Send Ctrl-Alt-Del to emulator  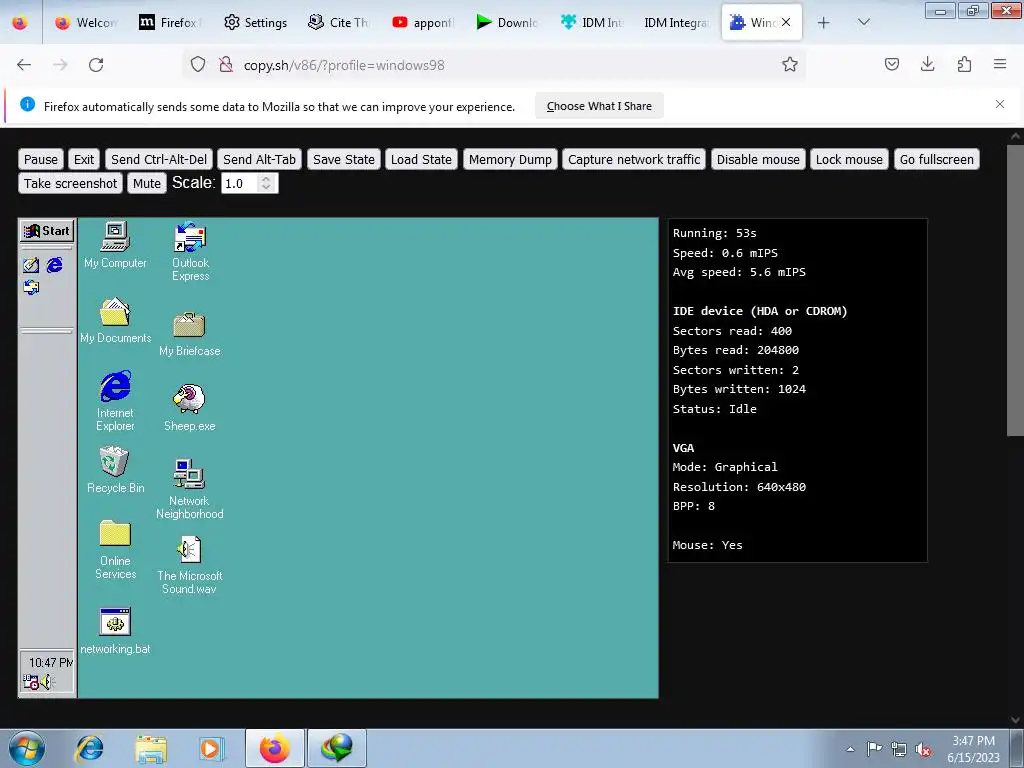159,159
